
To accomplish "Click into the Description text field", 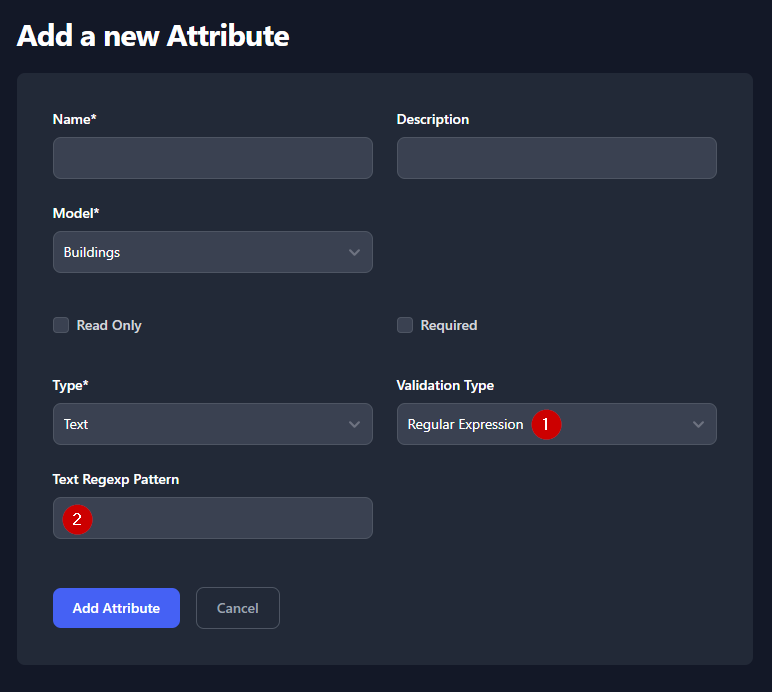I will click(x=556, y=158).
